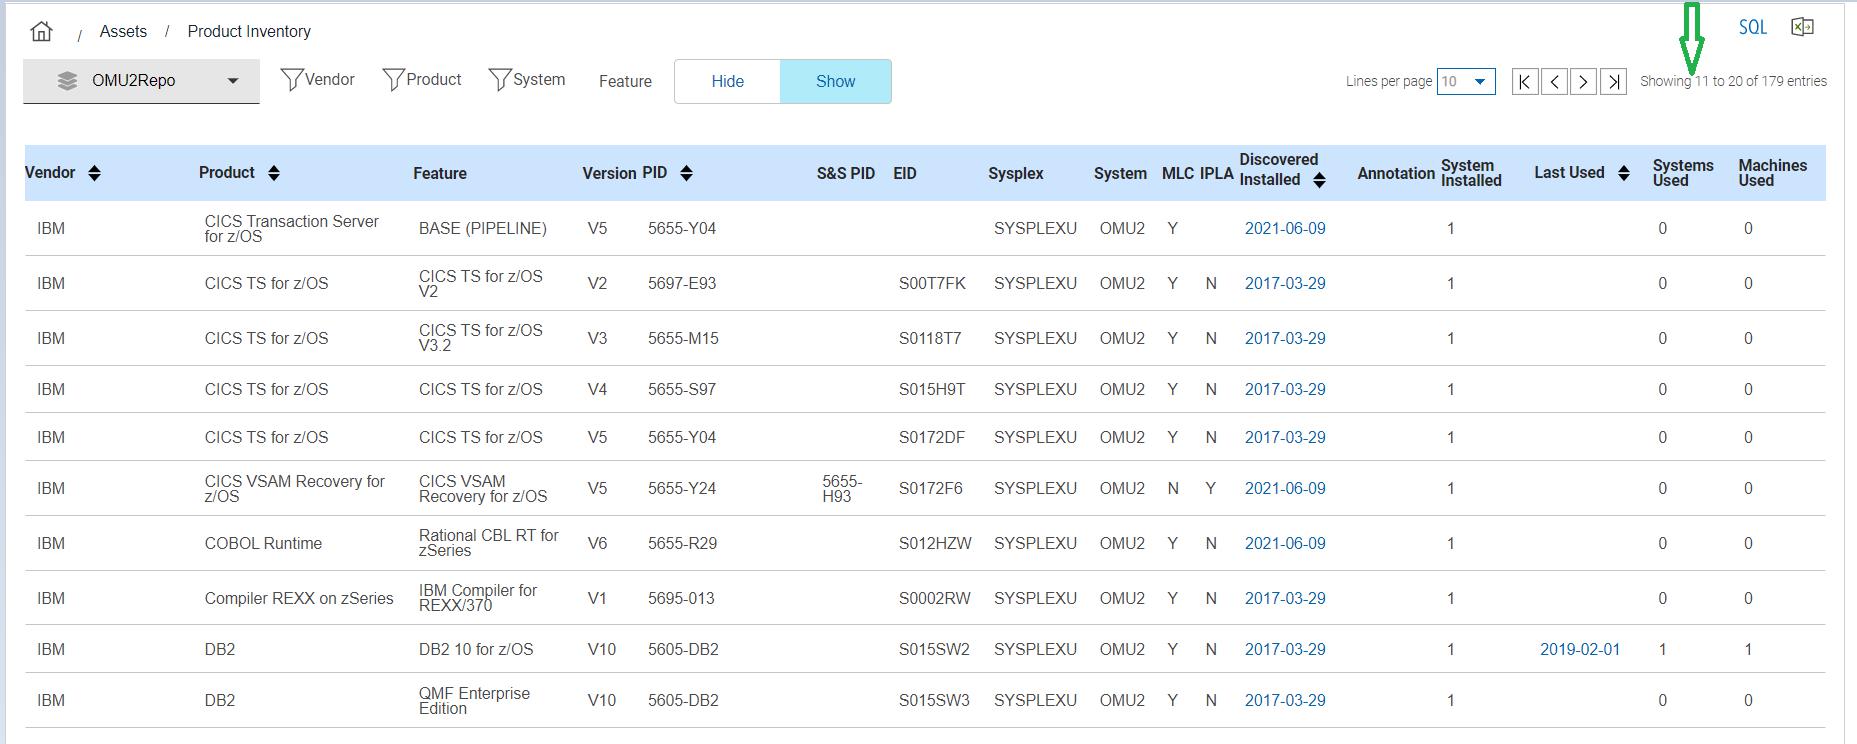Select Compiler REXX on zSeries product
This screenshot has height=744, width=1857.
(x=299, y=598)
